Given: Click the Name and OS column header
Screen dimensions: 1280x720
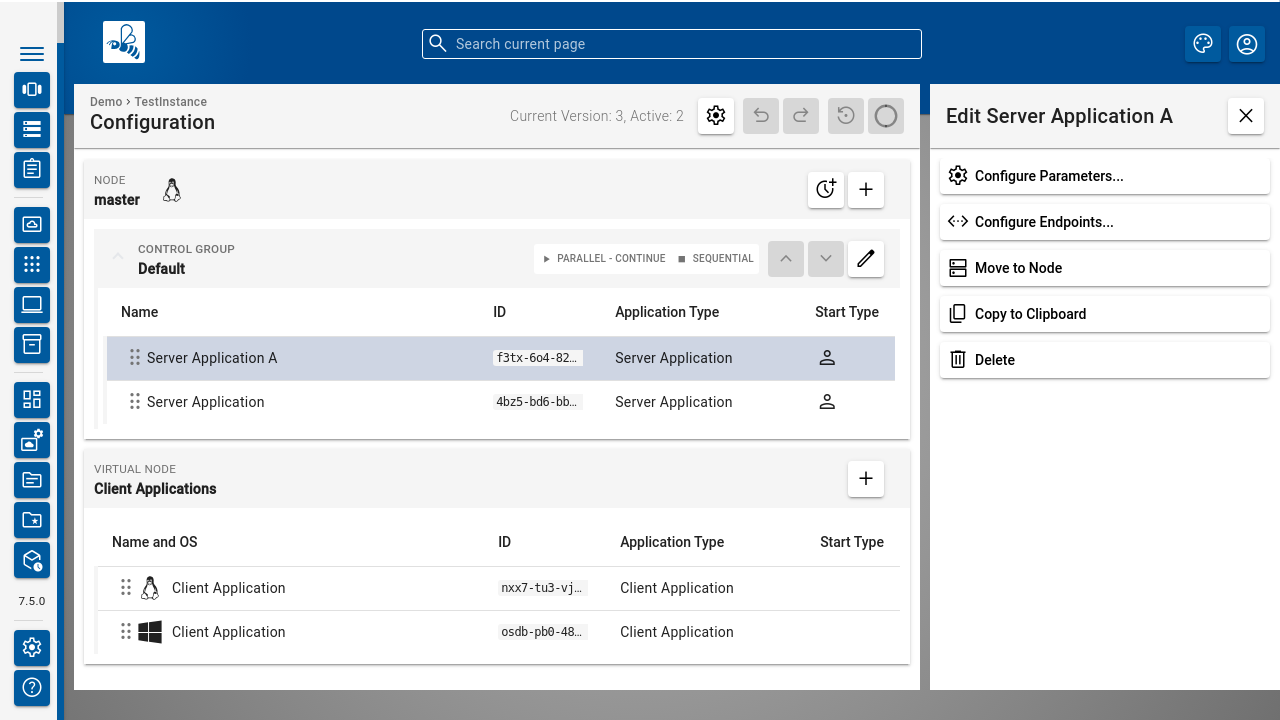Looking at the screenshot, I should click(155, 542).
